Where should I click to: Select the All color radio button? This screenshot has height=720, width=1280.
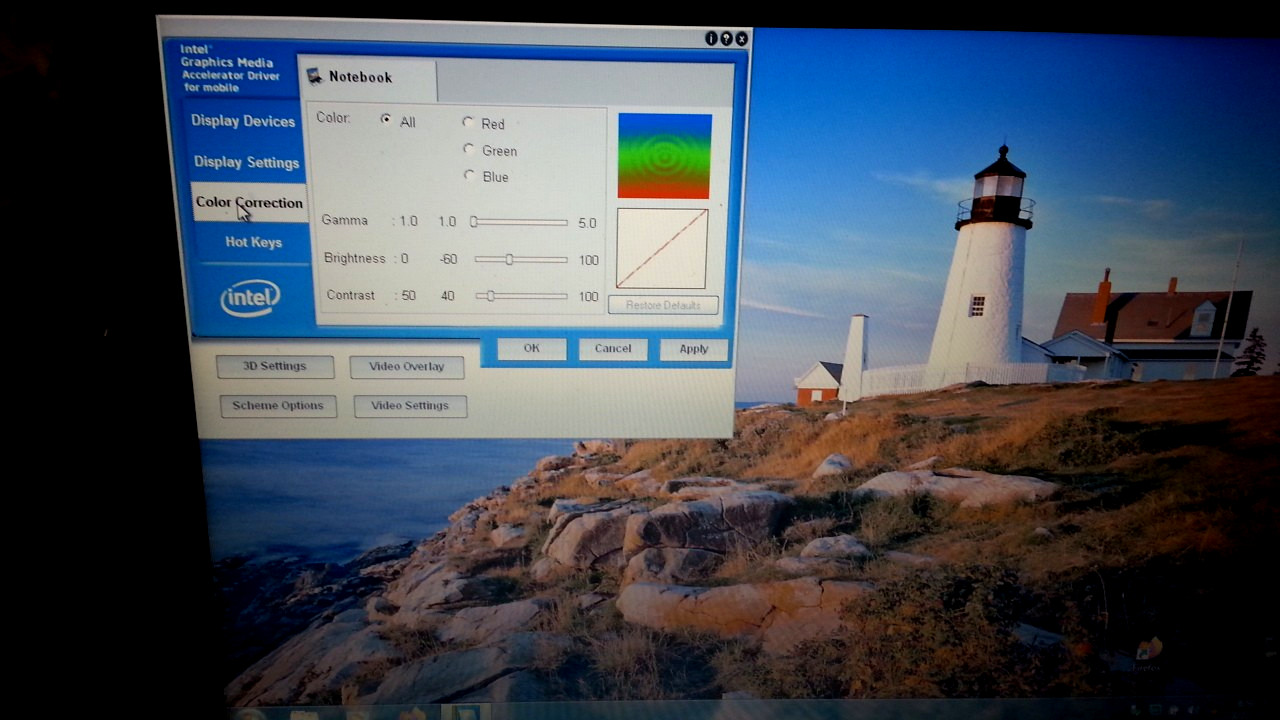(x=386, y=119)
